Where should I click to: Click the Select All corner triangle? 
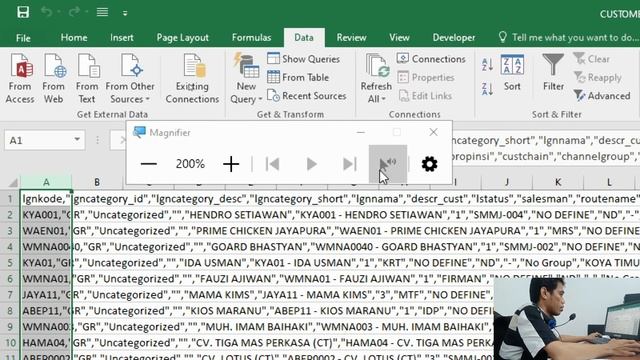tap(13, 182)
